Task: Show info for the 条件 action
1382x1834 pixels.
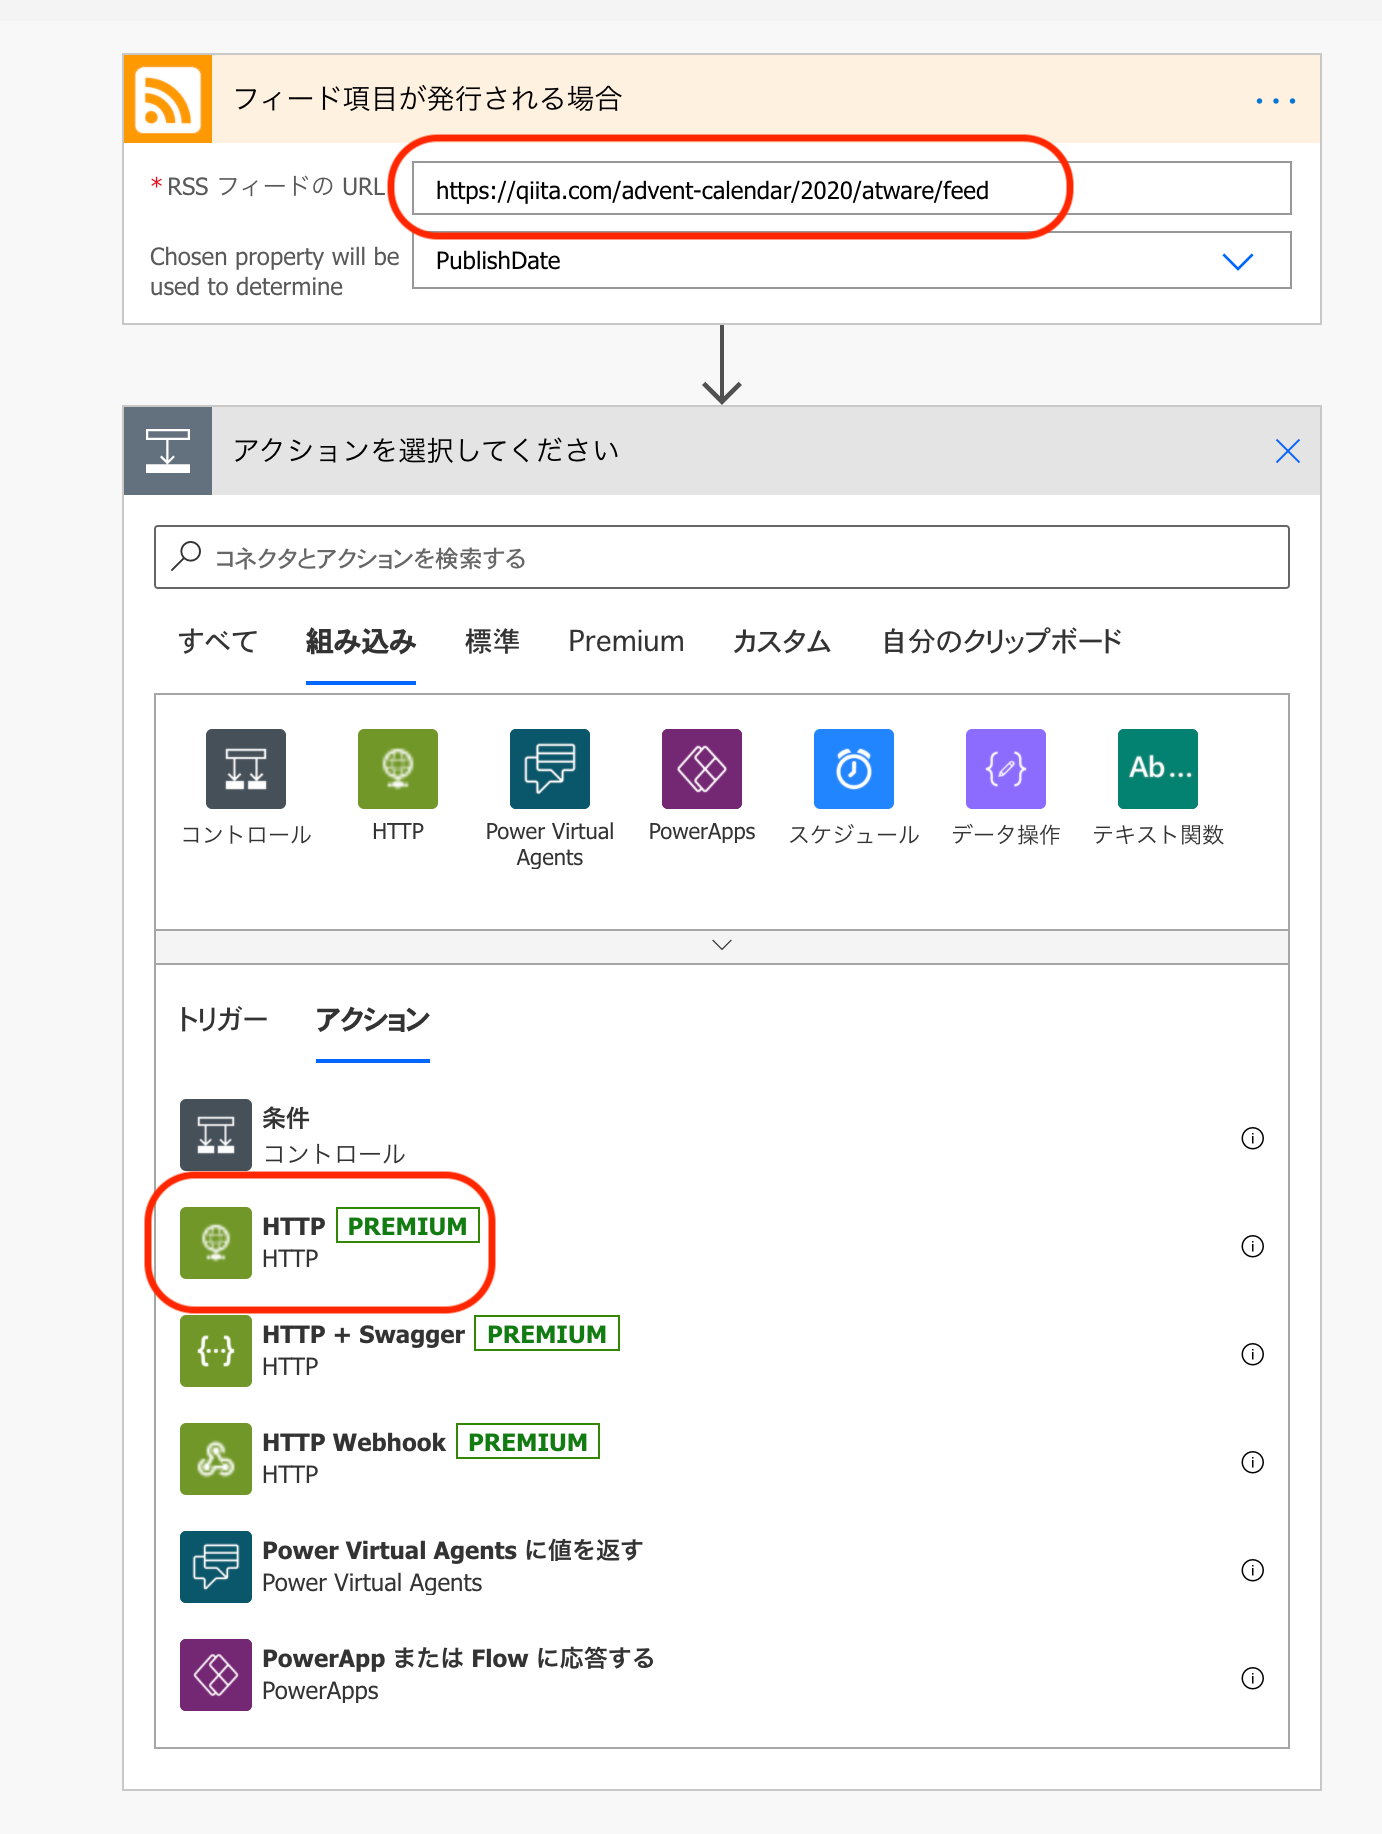Action: coord(1252,1138)
